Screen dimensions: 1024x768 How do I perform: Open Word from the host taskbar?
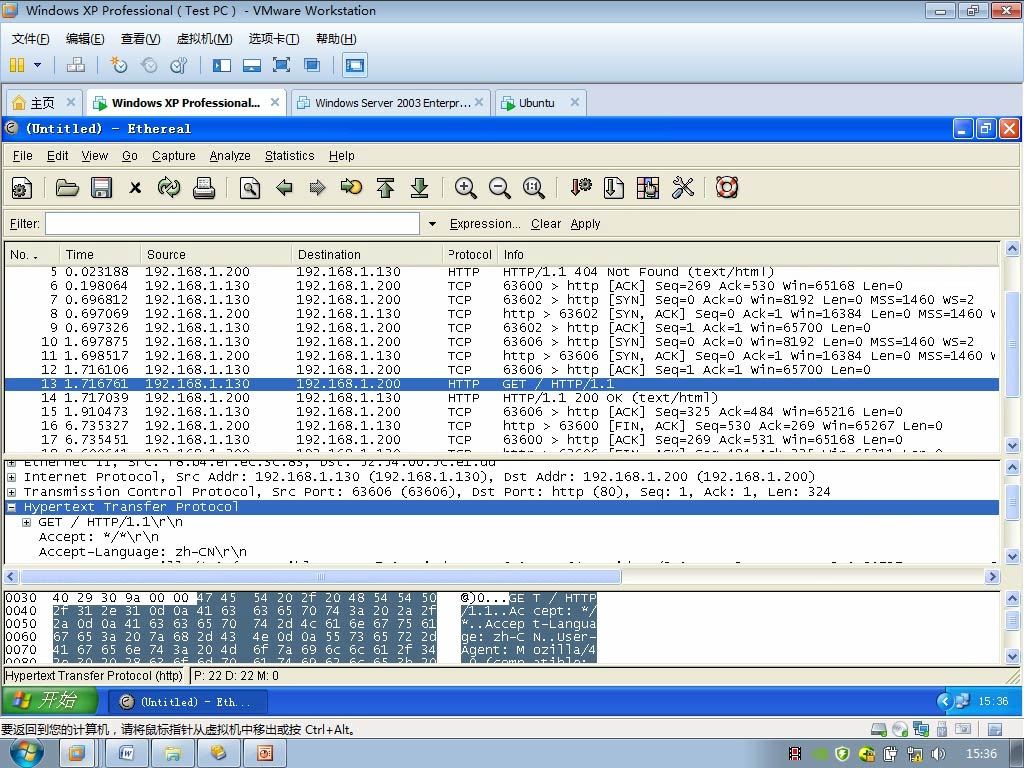(x=126, y=754)
